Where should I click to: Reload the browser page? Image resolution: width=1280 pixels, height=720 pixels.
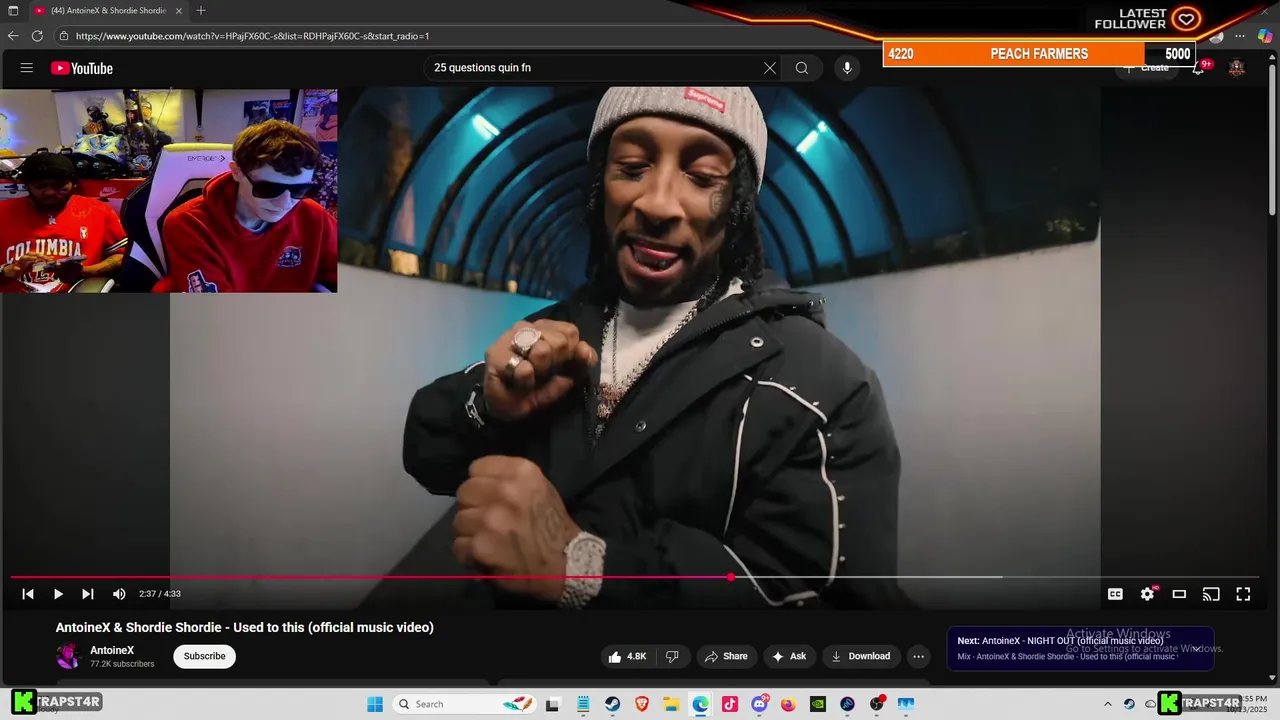click(37, 36)
